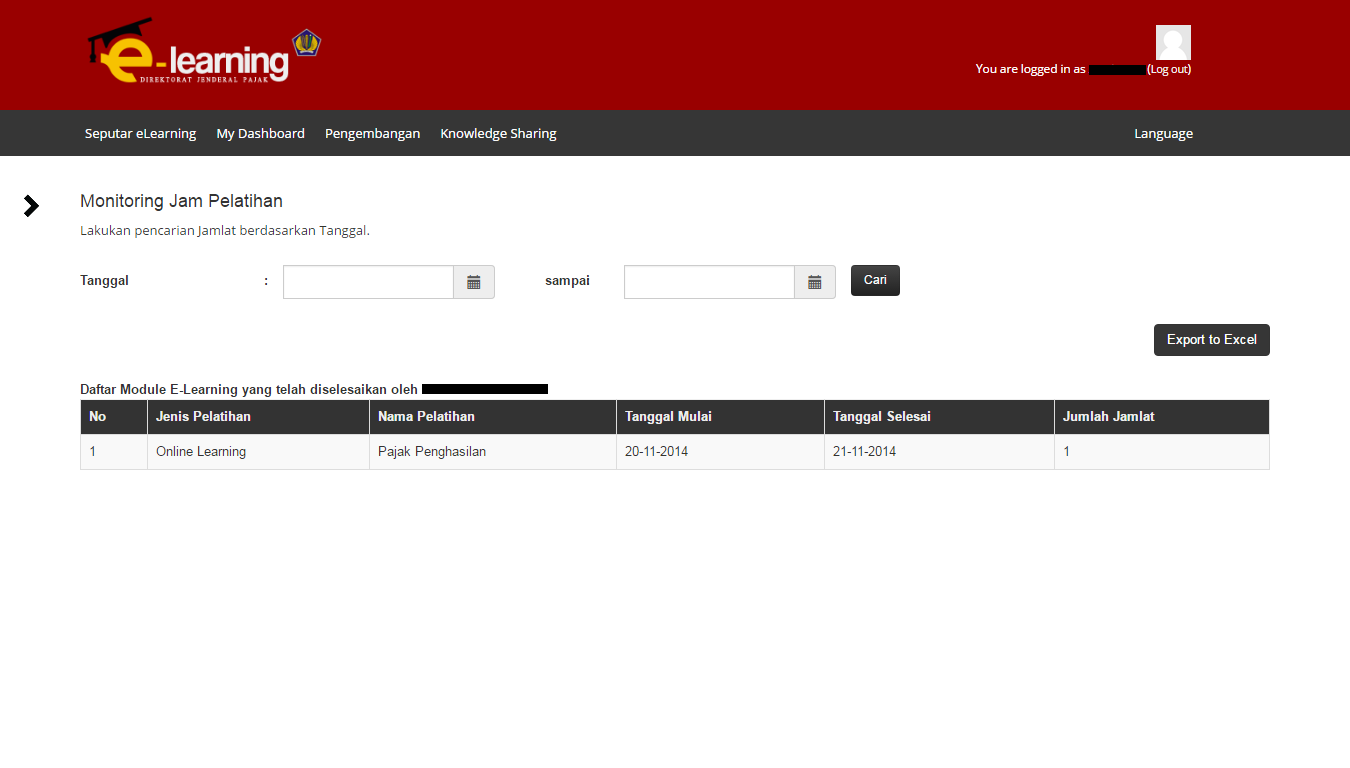Open the Knowledge Sharing dropdown
1350x768 pixels.
tap(497, 132)
